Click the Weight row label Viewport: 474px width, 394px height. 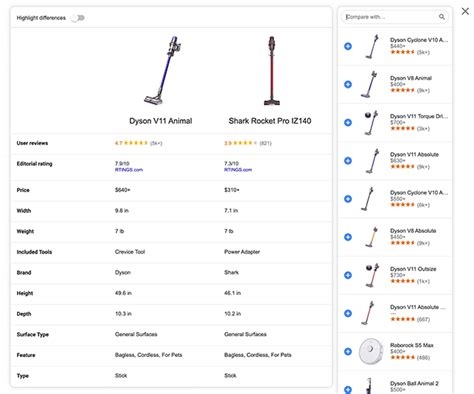[25, 231]
